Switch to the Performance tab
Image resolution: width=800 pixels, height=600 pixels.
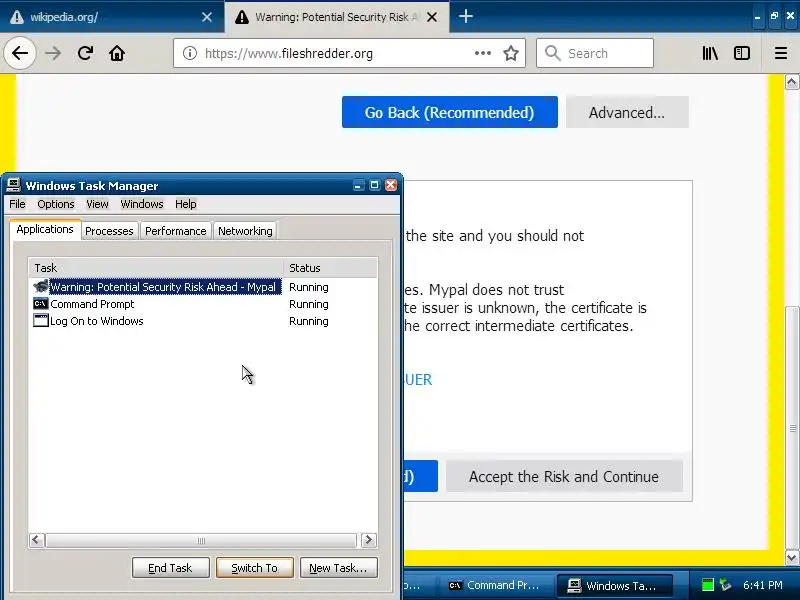point(176,231)
